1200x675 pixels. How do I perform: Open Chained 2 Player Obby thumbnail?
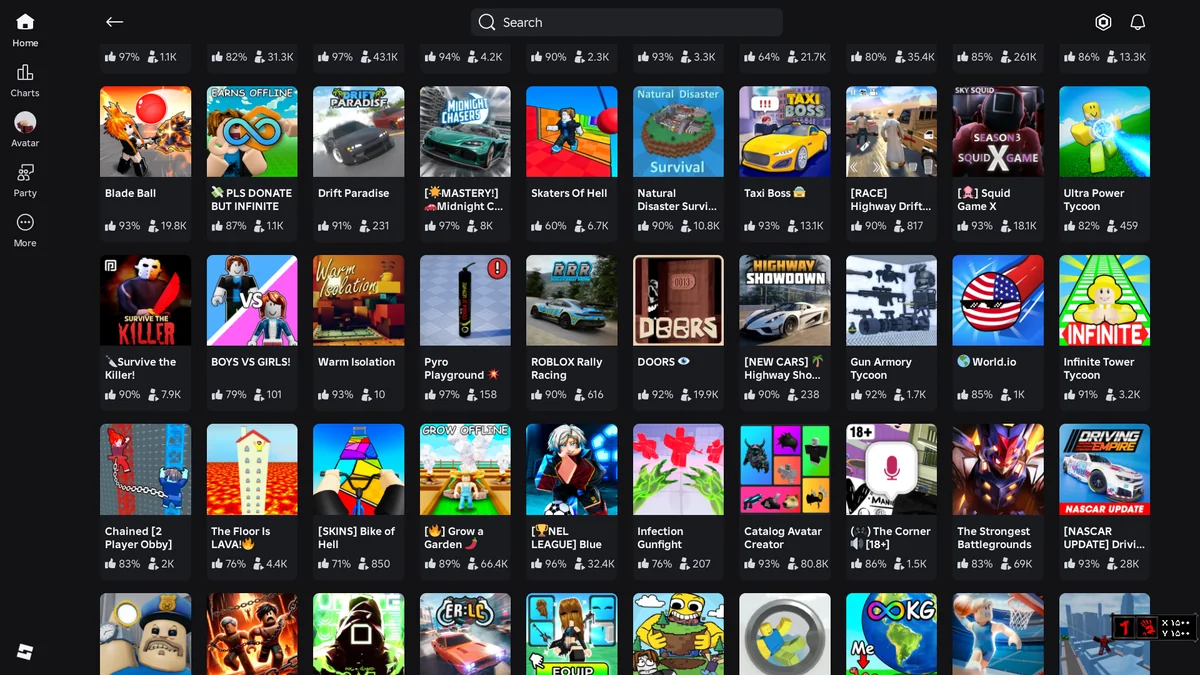click(146, 469)
